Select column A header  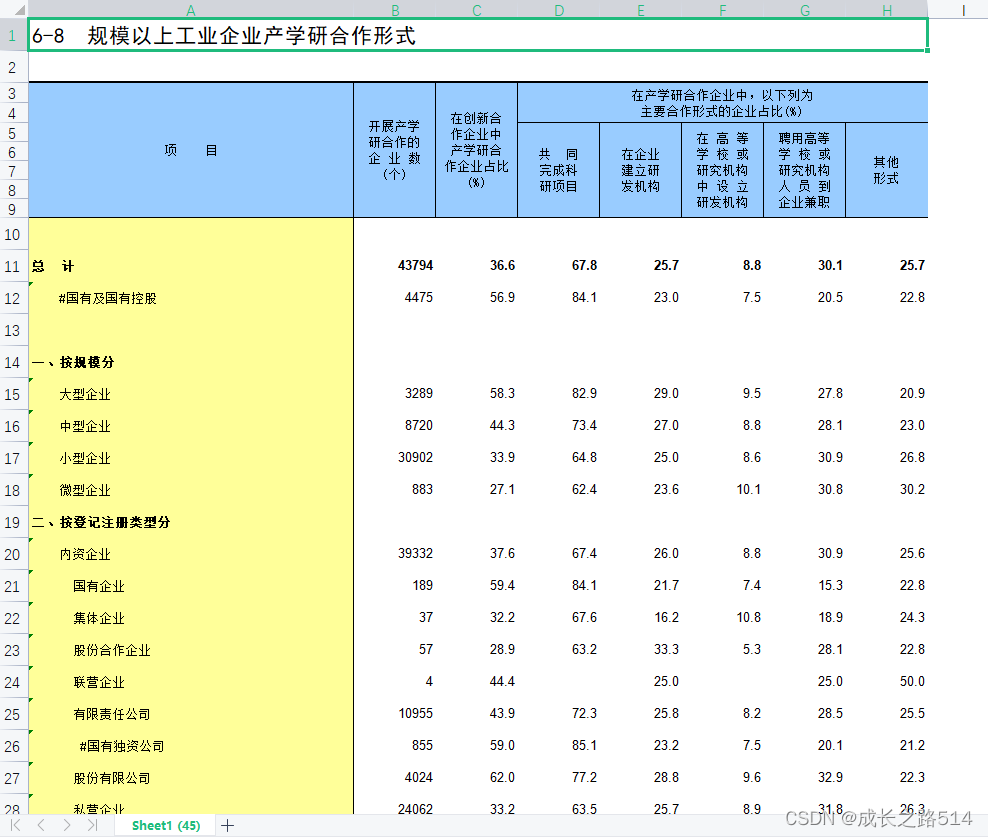pos(191,9)
